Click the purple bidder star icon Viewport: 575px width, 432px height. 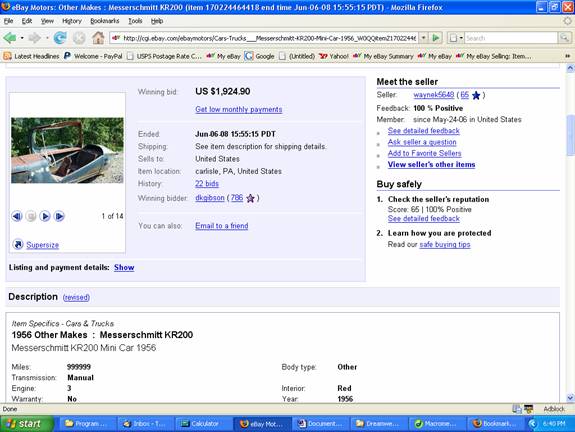click(x=250, y=198)
